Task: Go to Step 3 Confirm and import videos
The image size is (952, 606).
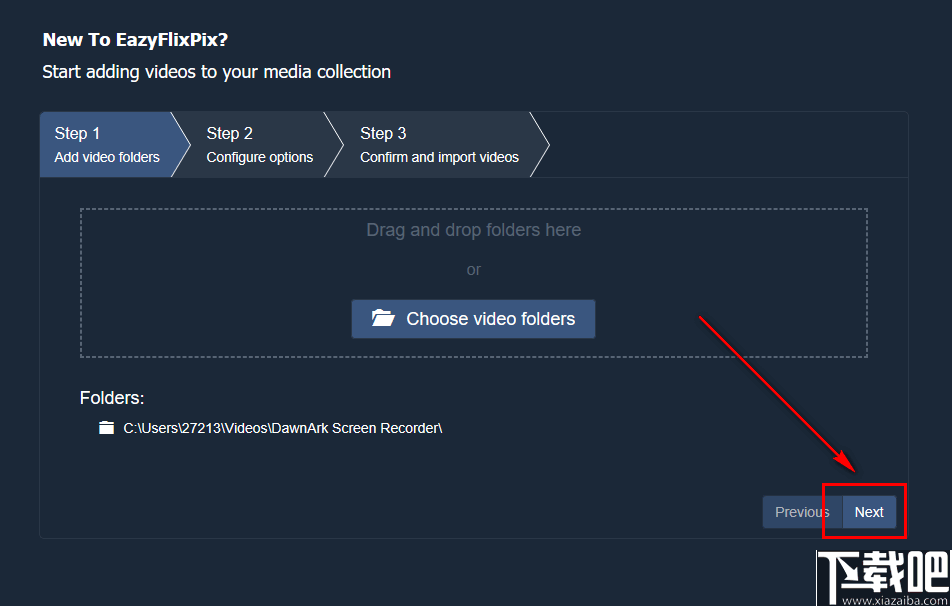Action: pyautogui.click(x=438, y=145)
